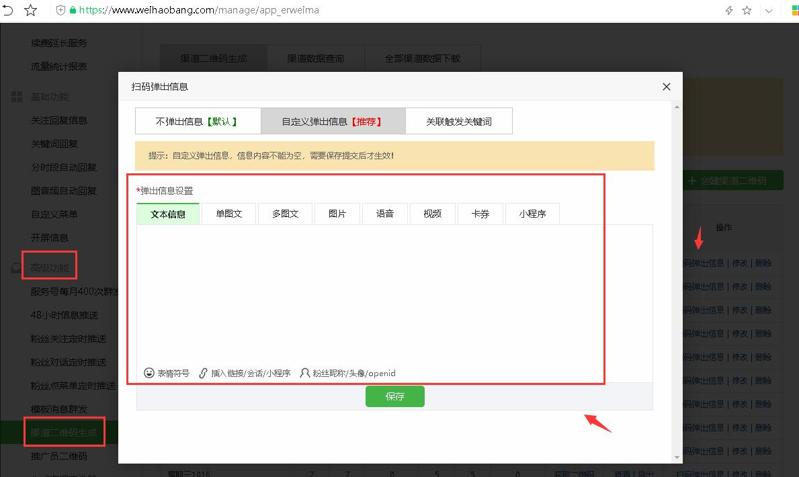Switch to background 渠道二维码生成 page tab
The image size is (799, 477).
pyautogui.click(x=214, y=59)
